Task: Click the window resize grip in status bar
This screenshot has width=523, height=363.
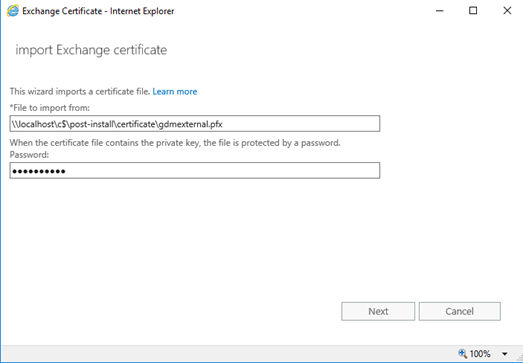Action: coord(519,359)
